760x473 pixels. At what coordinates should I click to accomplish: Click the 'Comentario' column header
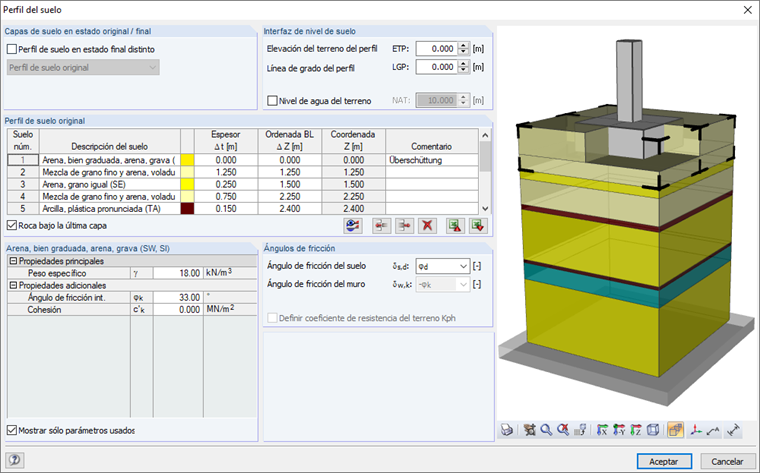pos(431,141)
